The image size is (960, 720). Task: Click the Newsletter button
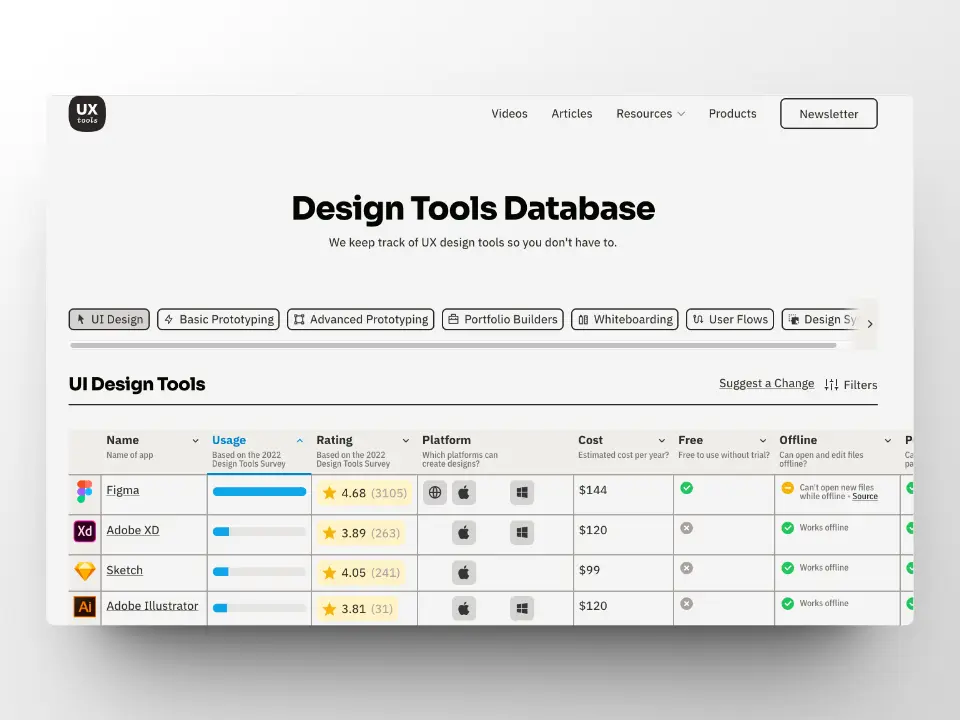828,114
